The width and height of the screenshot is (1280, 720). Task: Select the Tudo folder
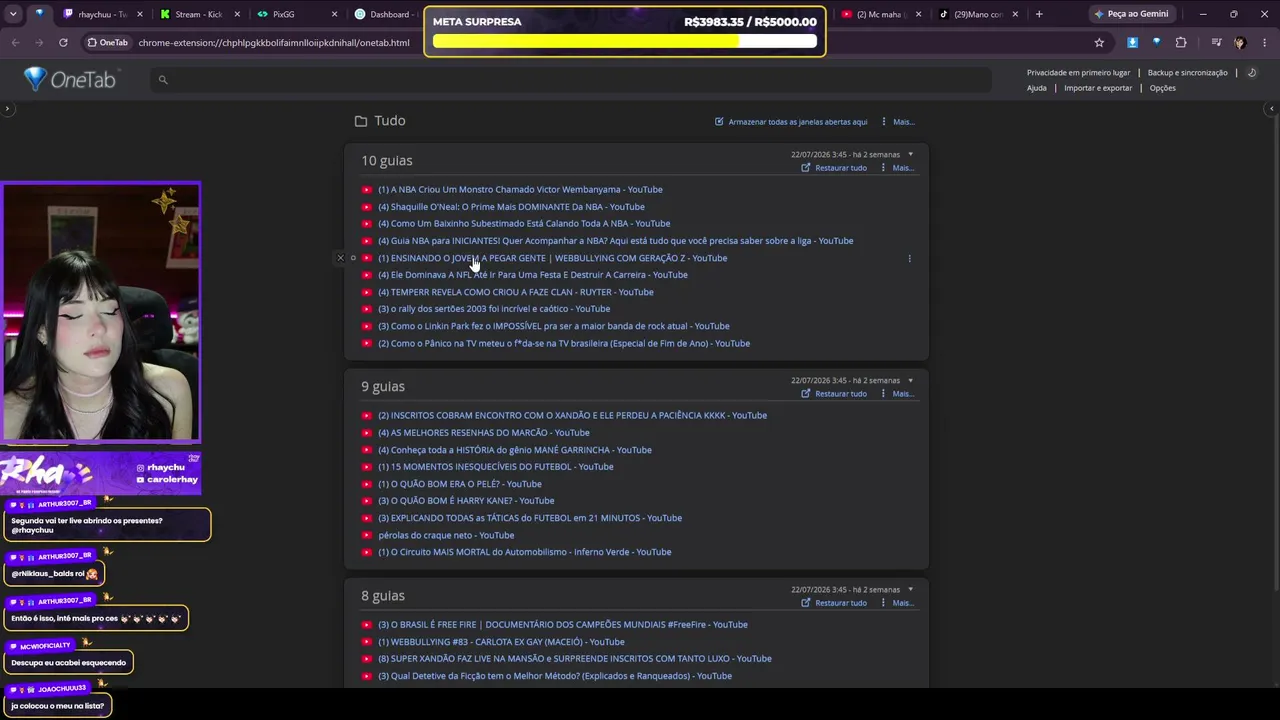[380, 121]
